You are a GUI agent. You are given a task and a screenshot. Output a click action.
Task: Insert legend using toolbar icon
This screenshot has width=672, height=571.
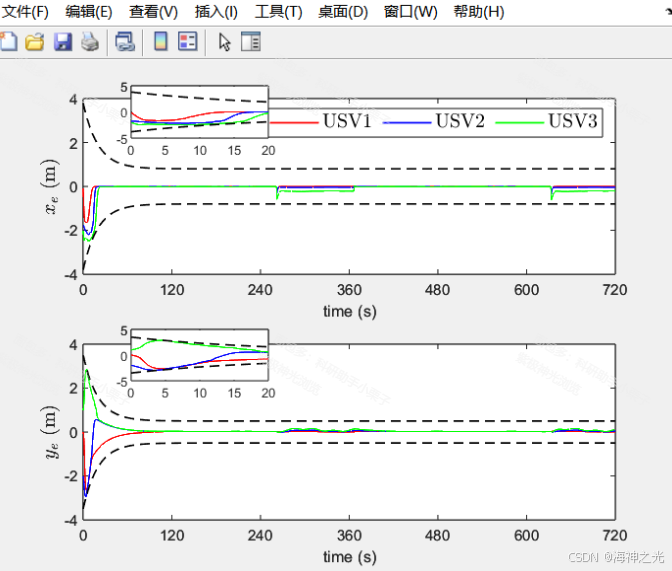188,42
